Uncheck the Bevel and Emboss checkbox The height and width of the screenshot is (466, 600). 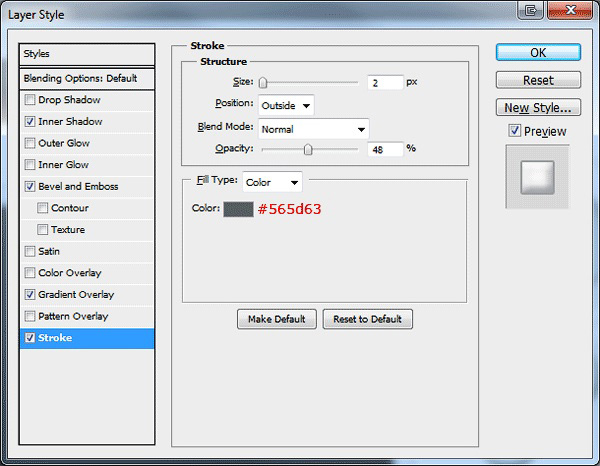[30, 186]
